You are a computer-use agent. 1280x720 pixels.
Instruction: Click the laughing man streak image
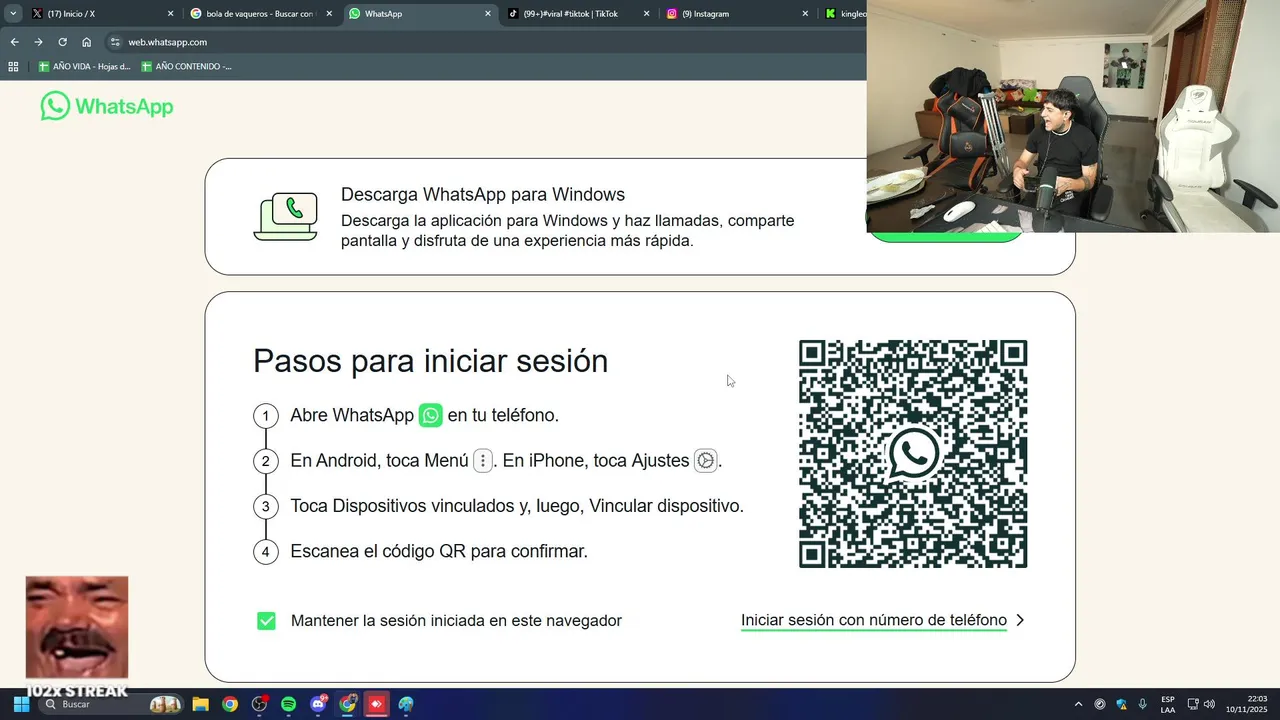pyautogui.click(x=77, y=628)
